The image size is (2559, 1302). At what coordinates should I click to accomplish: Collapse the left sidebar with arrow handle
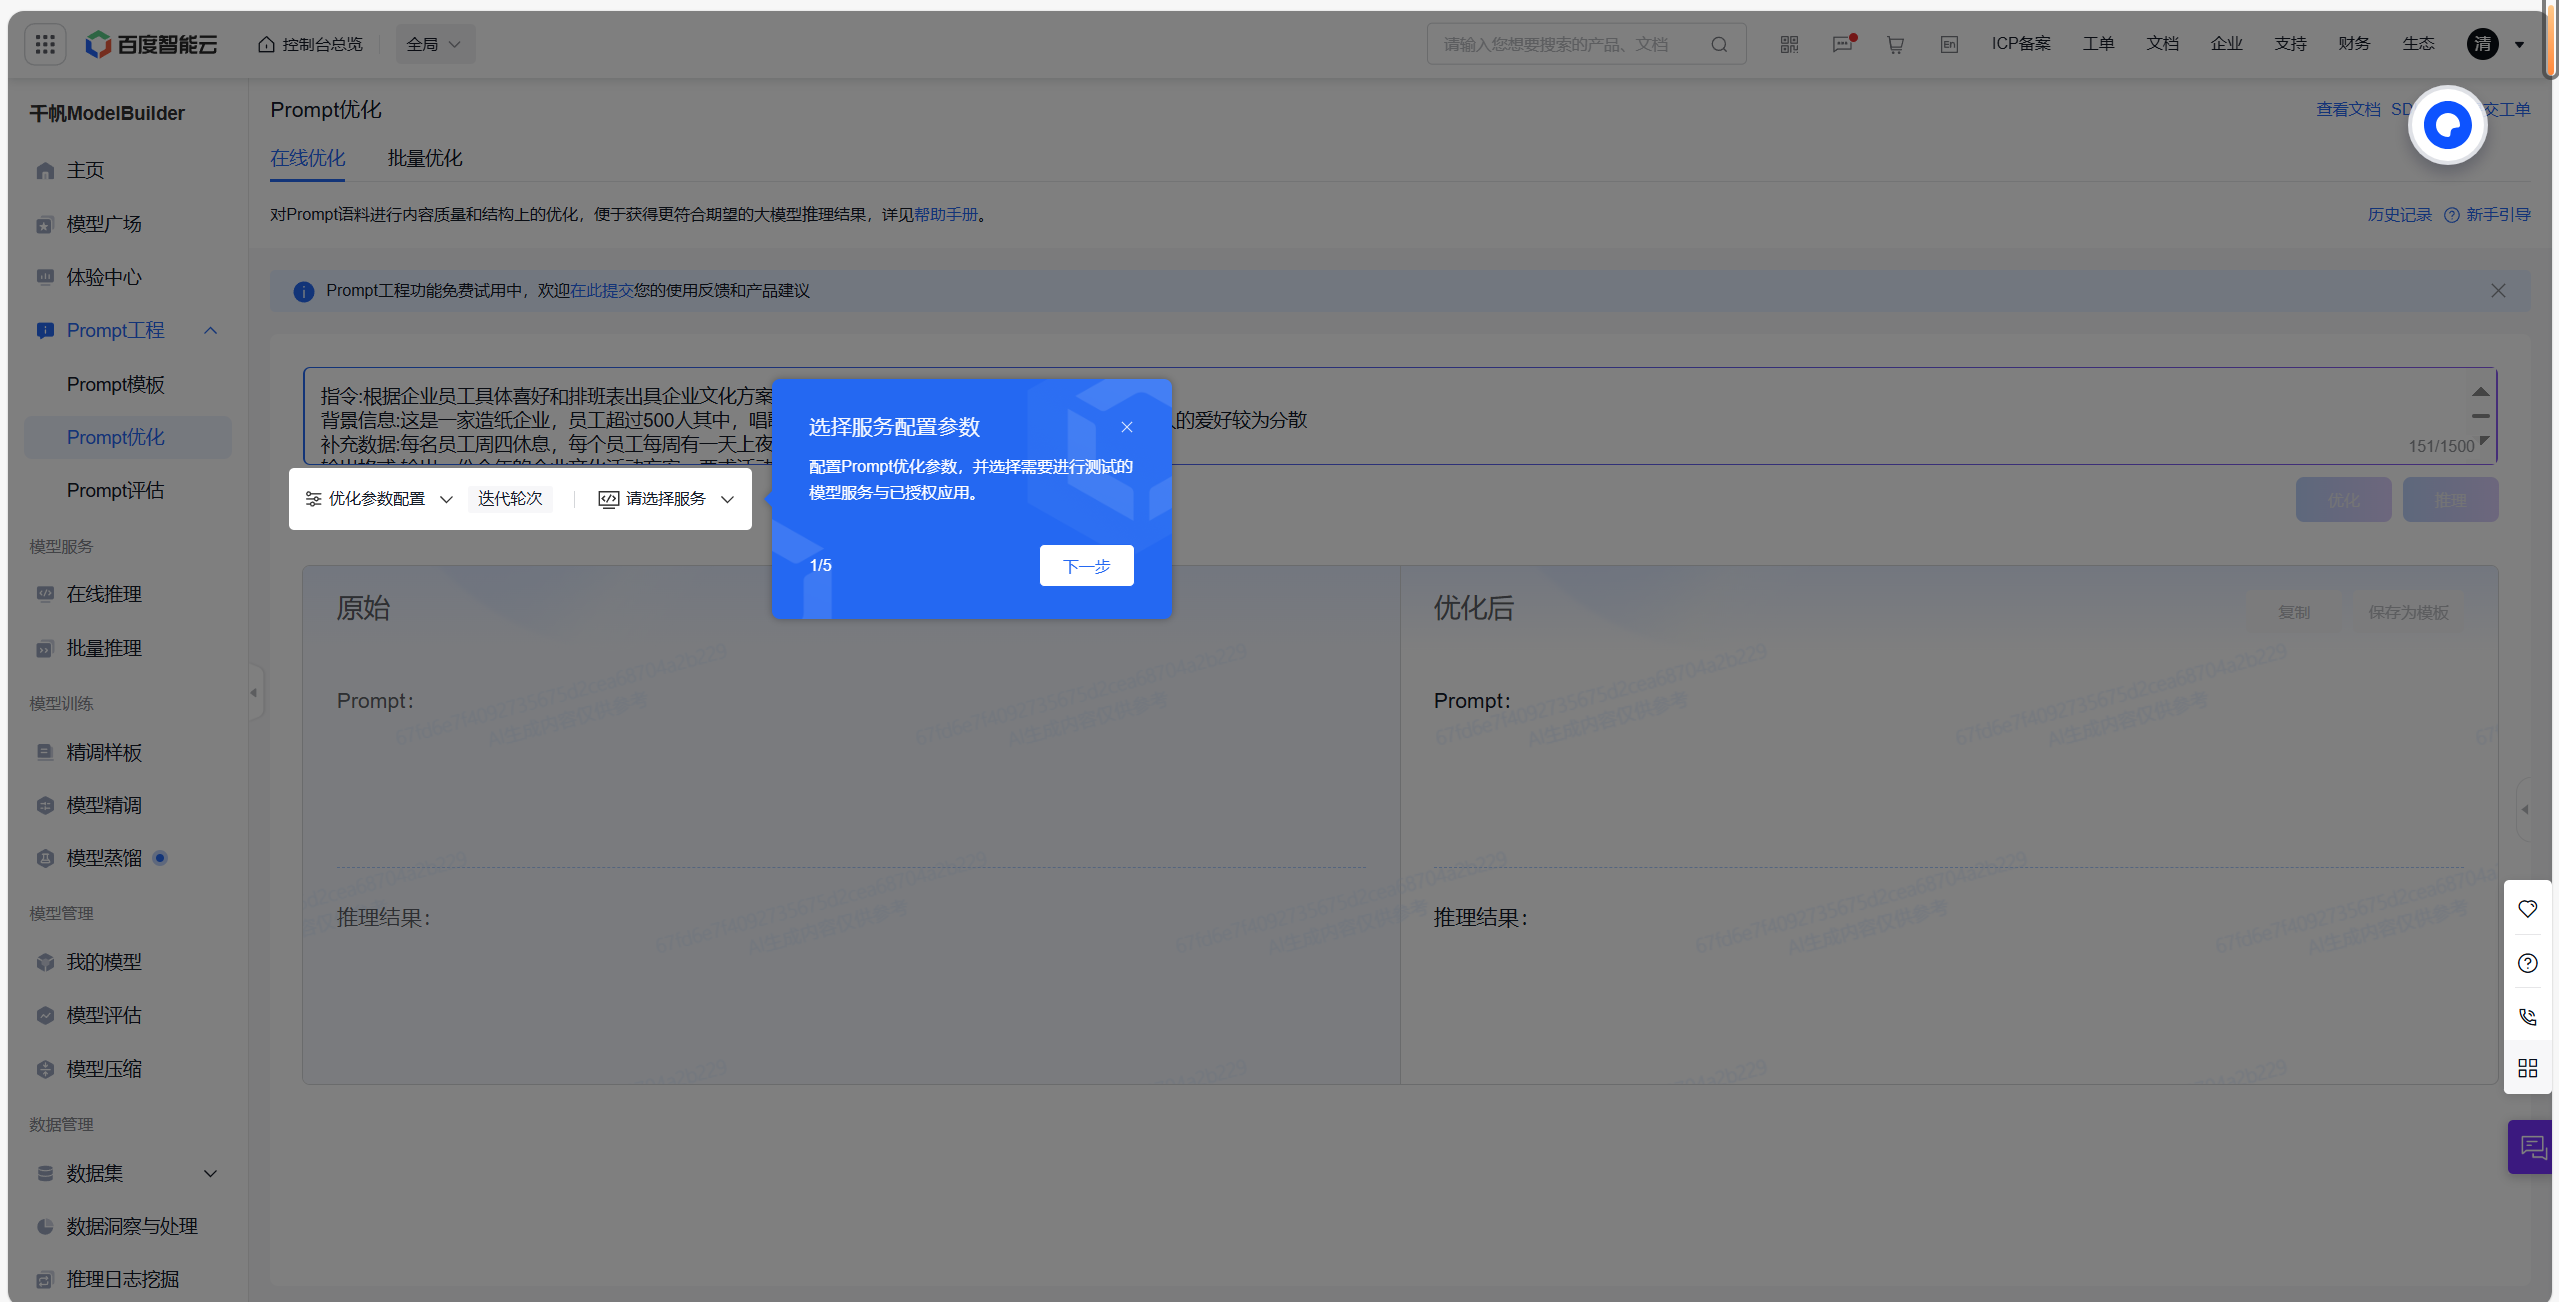(254, 692)
